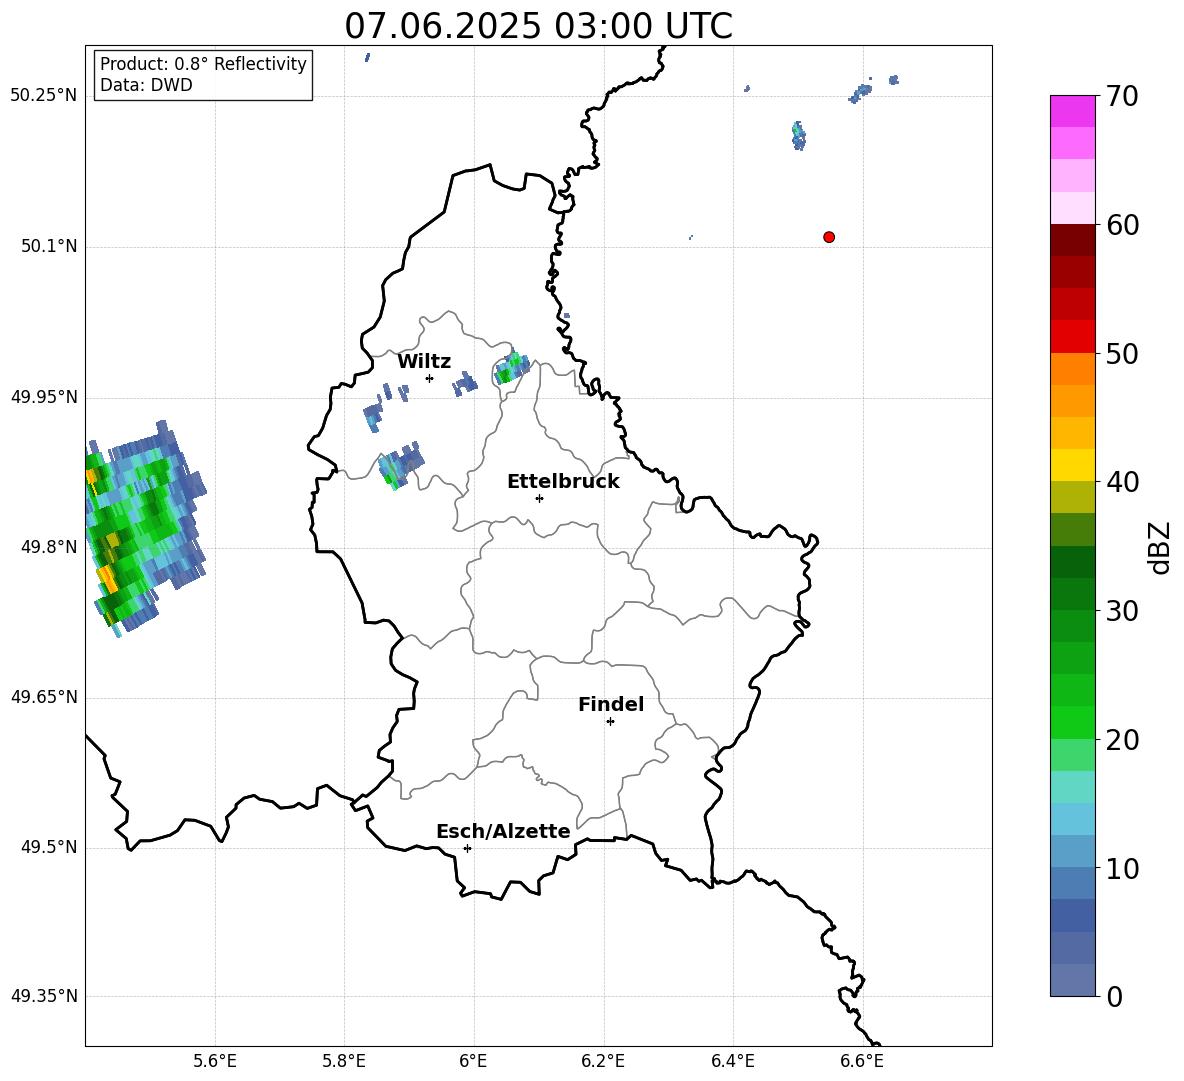Click the cross marker below Ettelbruck
The image size is (1184, 1081).
tap(539, 498)
